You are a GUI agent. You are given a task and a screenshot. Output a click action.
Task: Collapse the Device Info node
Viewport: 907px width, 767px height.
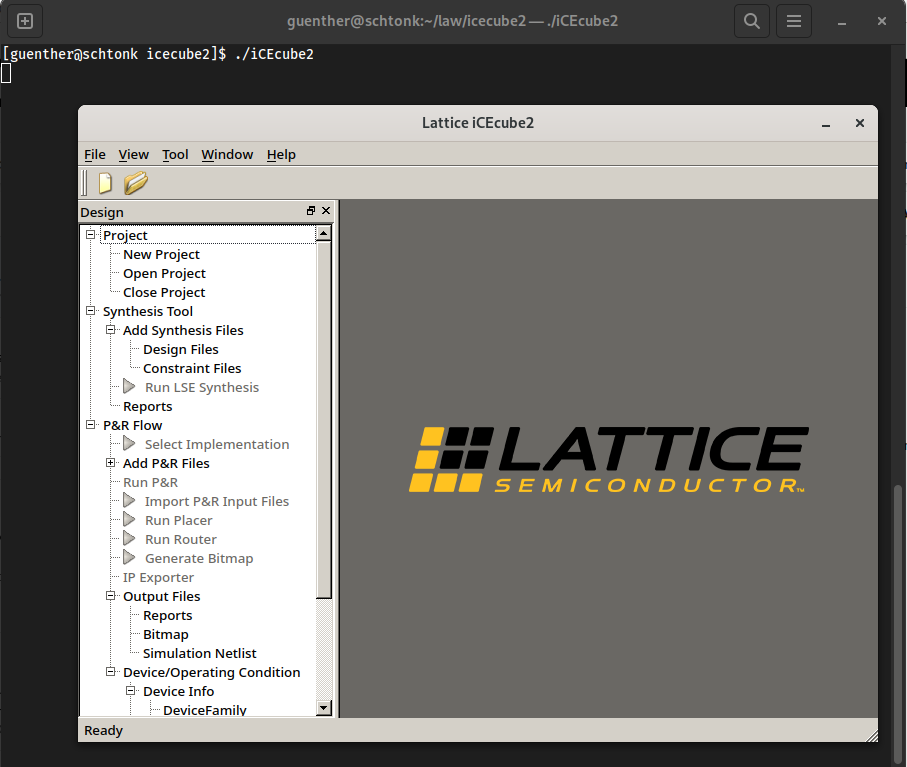(131, 691)
